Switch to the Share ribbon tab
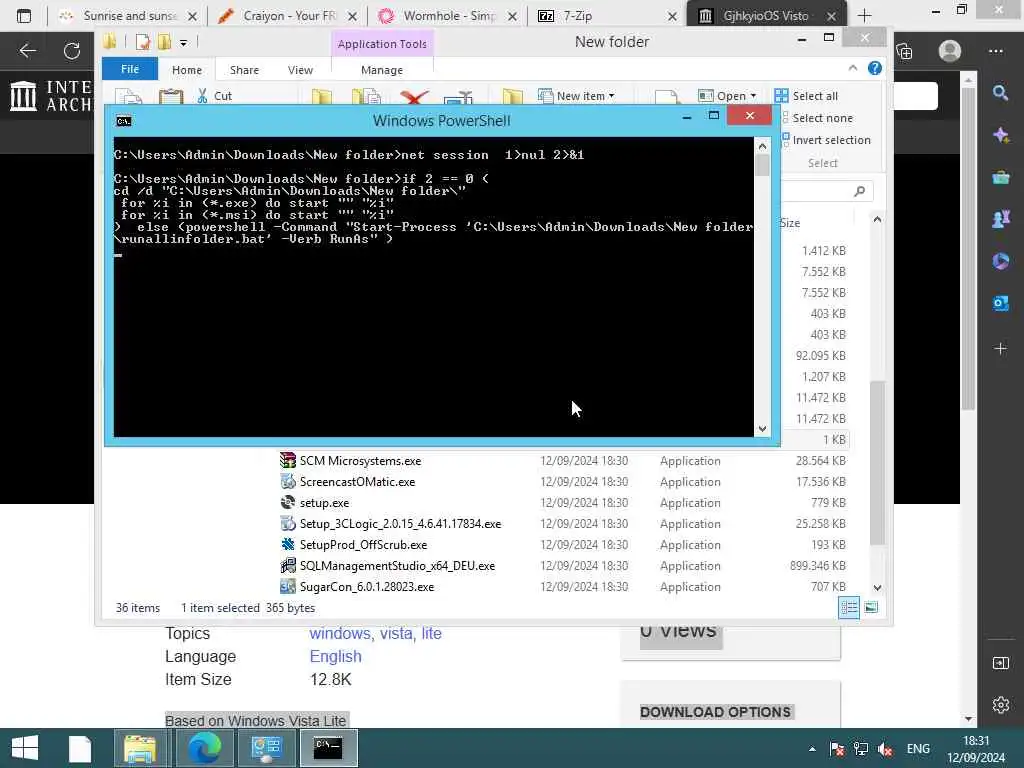 pos(244,70)
